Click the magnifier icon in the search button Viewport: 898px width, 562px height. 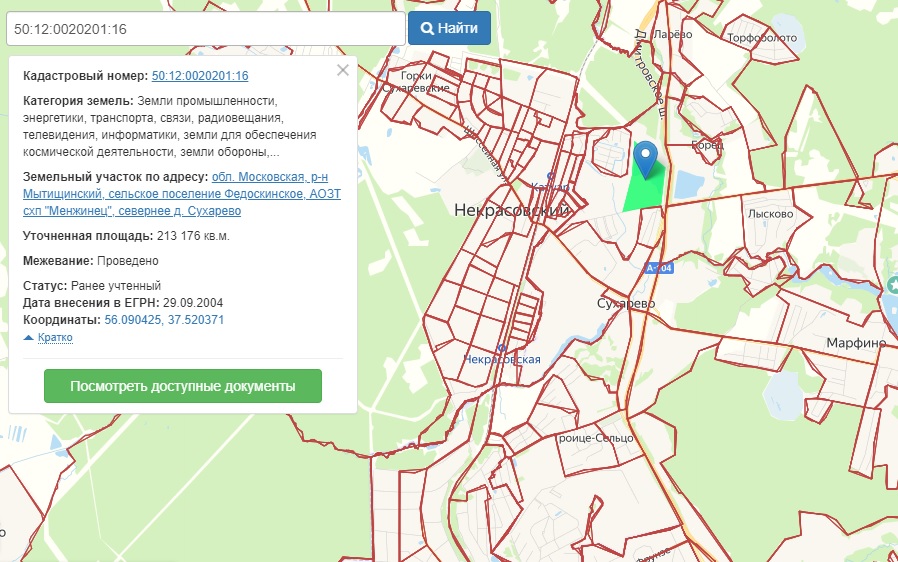coord(427,28)
